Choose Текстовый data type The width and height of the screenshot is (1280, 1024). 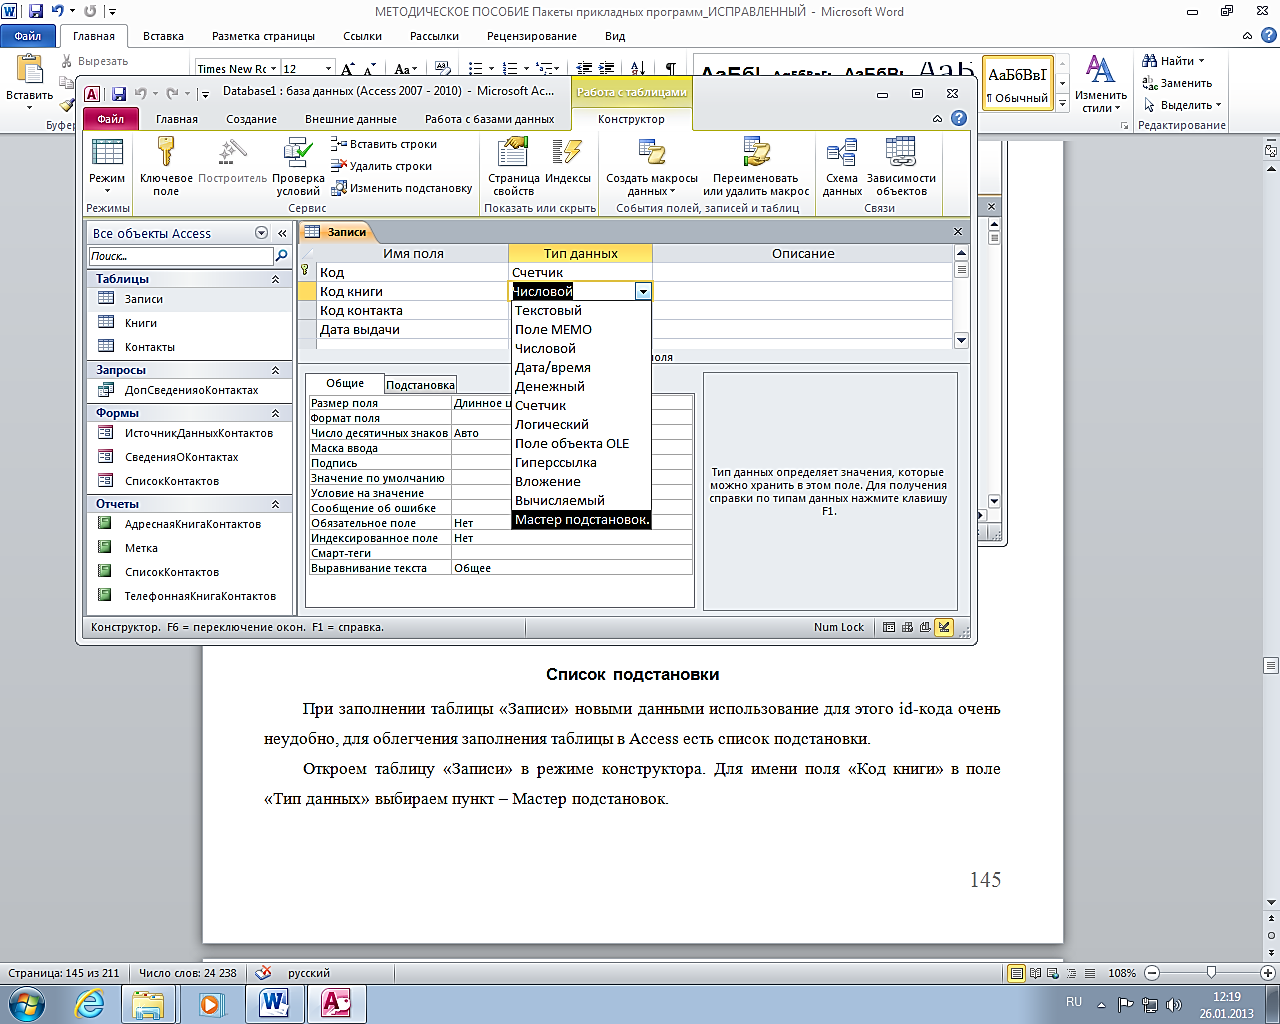(x=581, y=311)
